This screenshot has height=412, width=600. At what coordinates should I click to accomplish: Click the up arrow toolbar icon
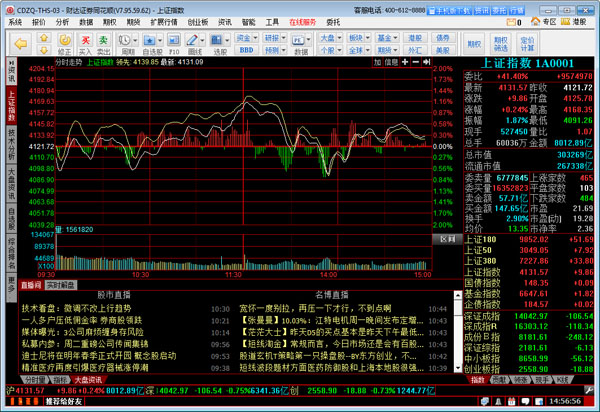[x=44, y=38]
